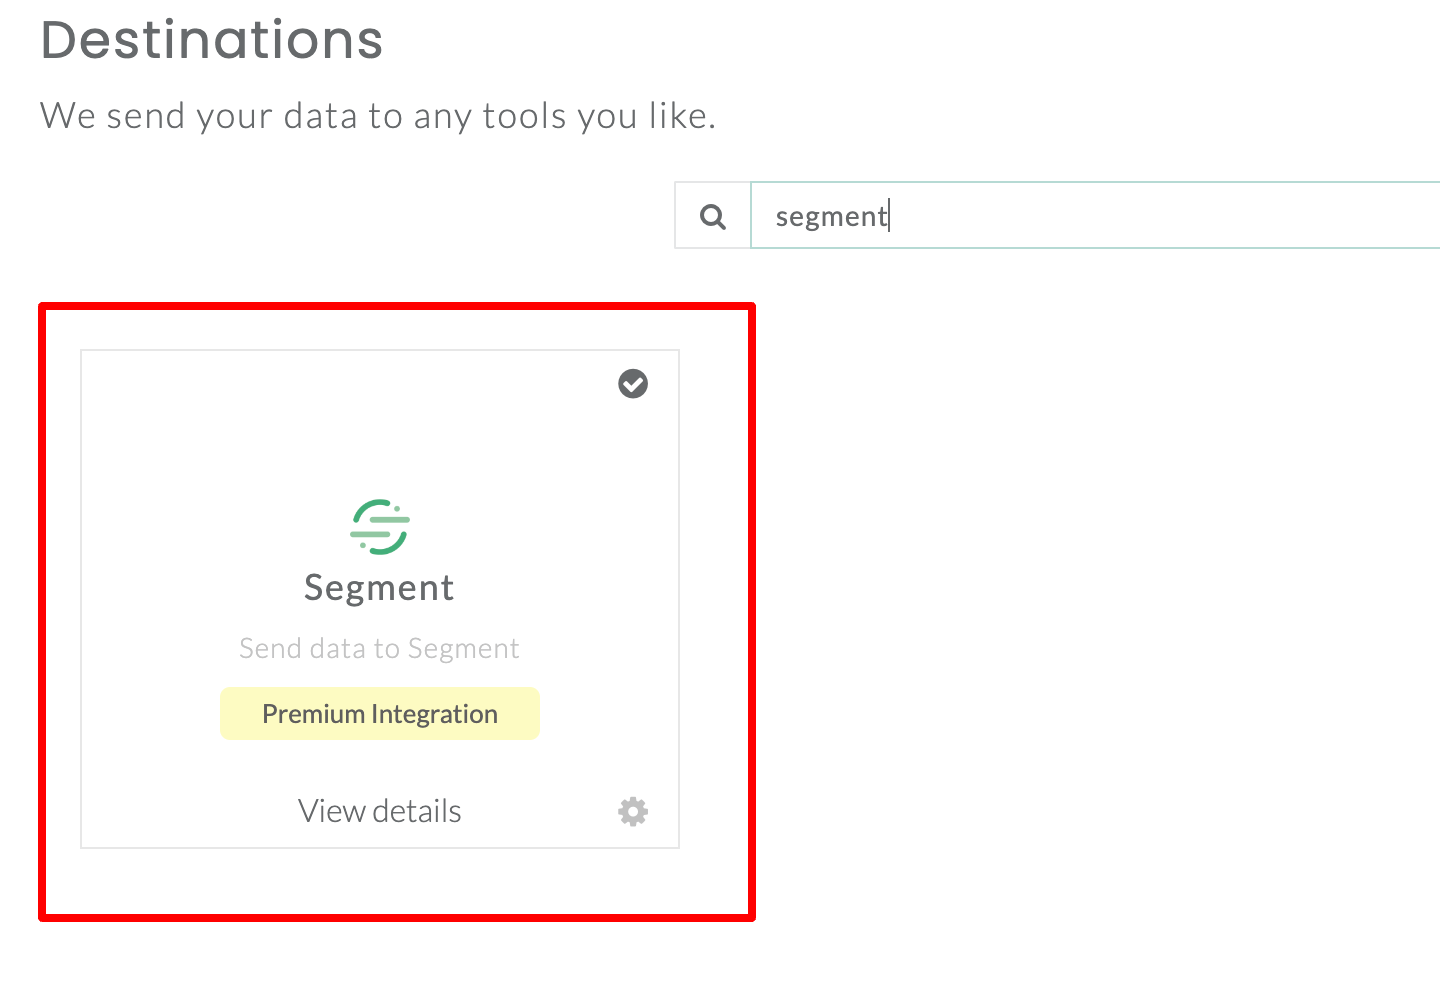
Task: Click the enabled checkmark on Segment card
Action: [633, 384]
